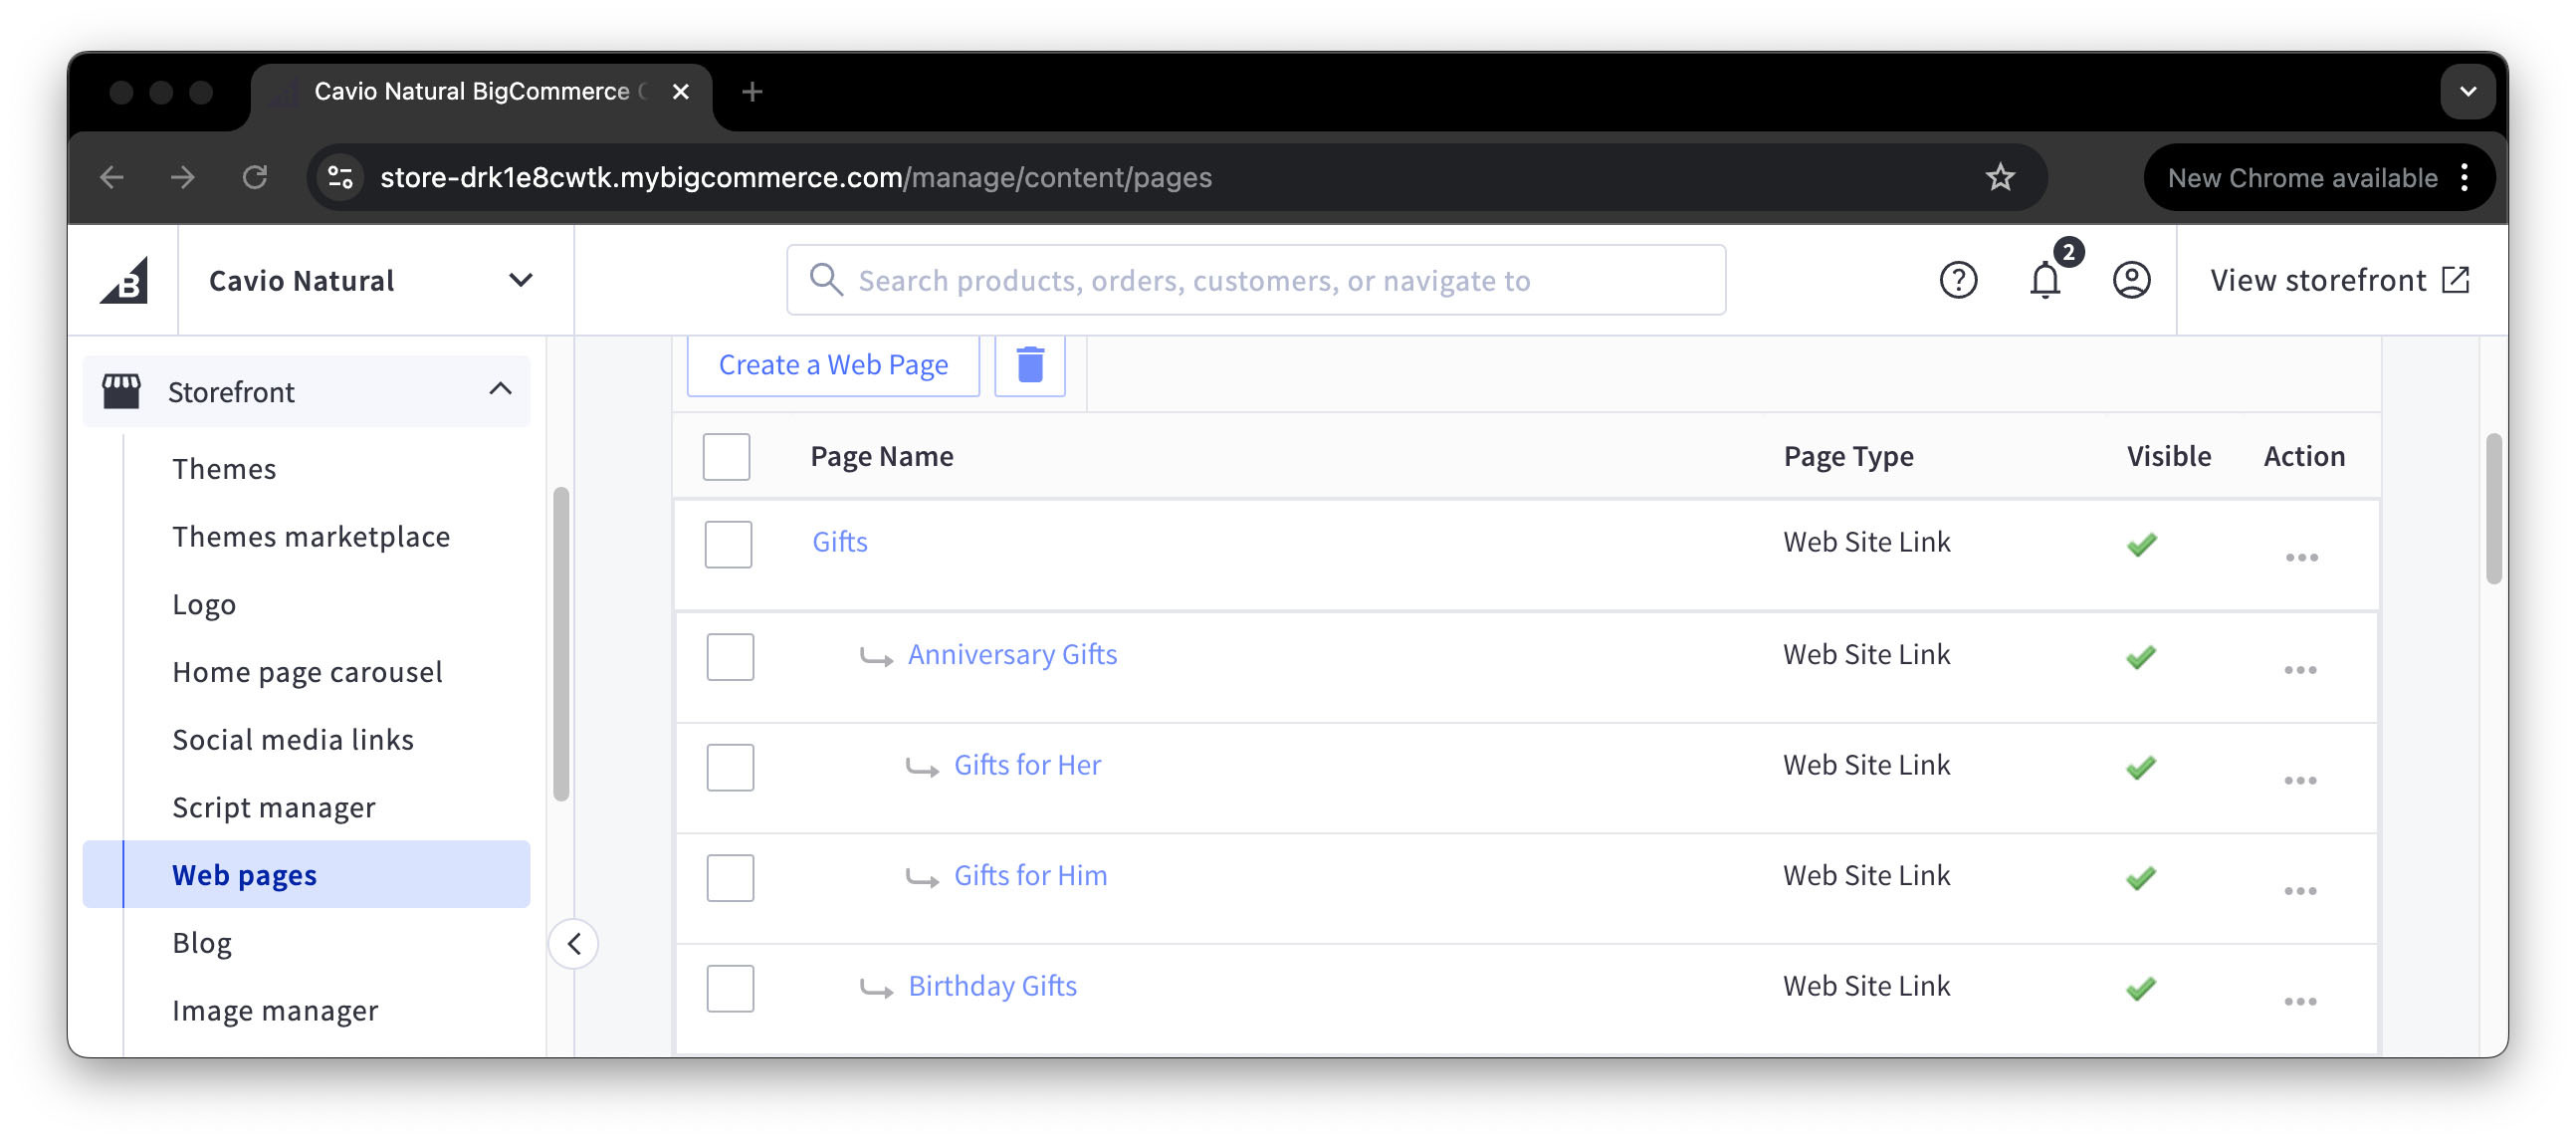Image resolution: width=2576 pixels, height=1141 pixels.
Task: Click the visible checkmark for Gifts for Her
Action: 2141,767
